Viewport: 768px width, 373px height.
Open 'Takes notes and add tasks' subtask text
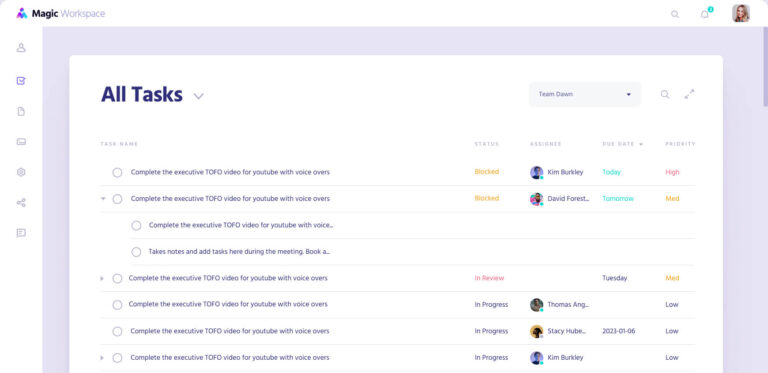pyautogui.click(x=239, y=252)
